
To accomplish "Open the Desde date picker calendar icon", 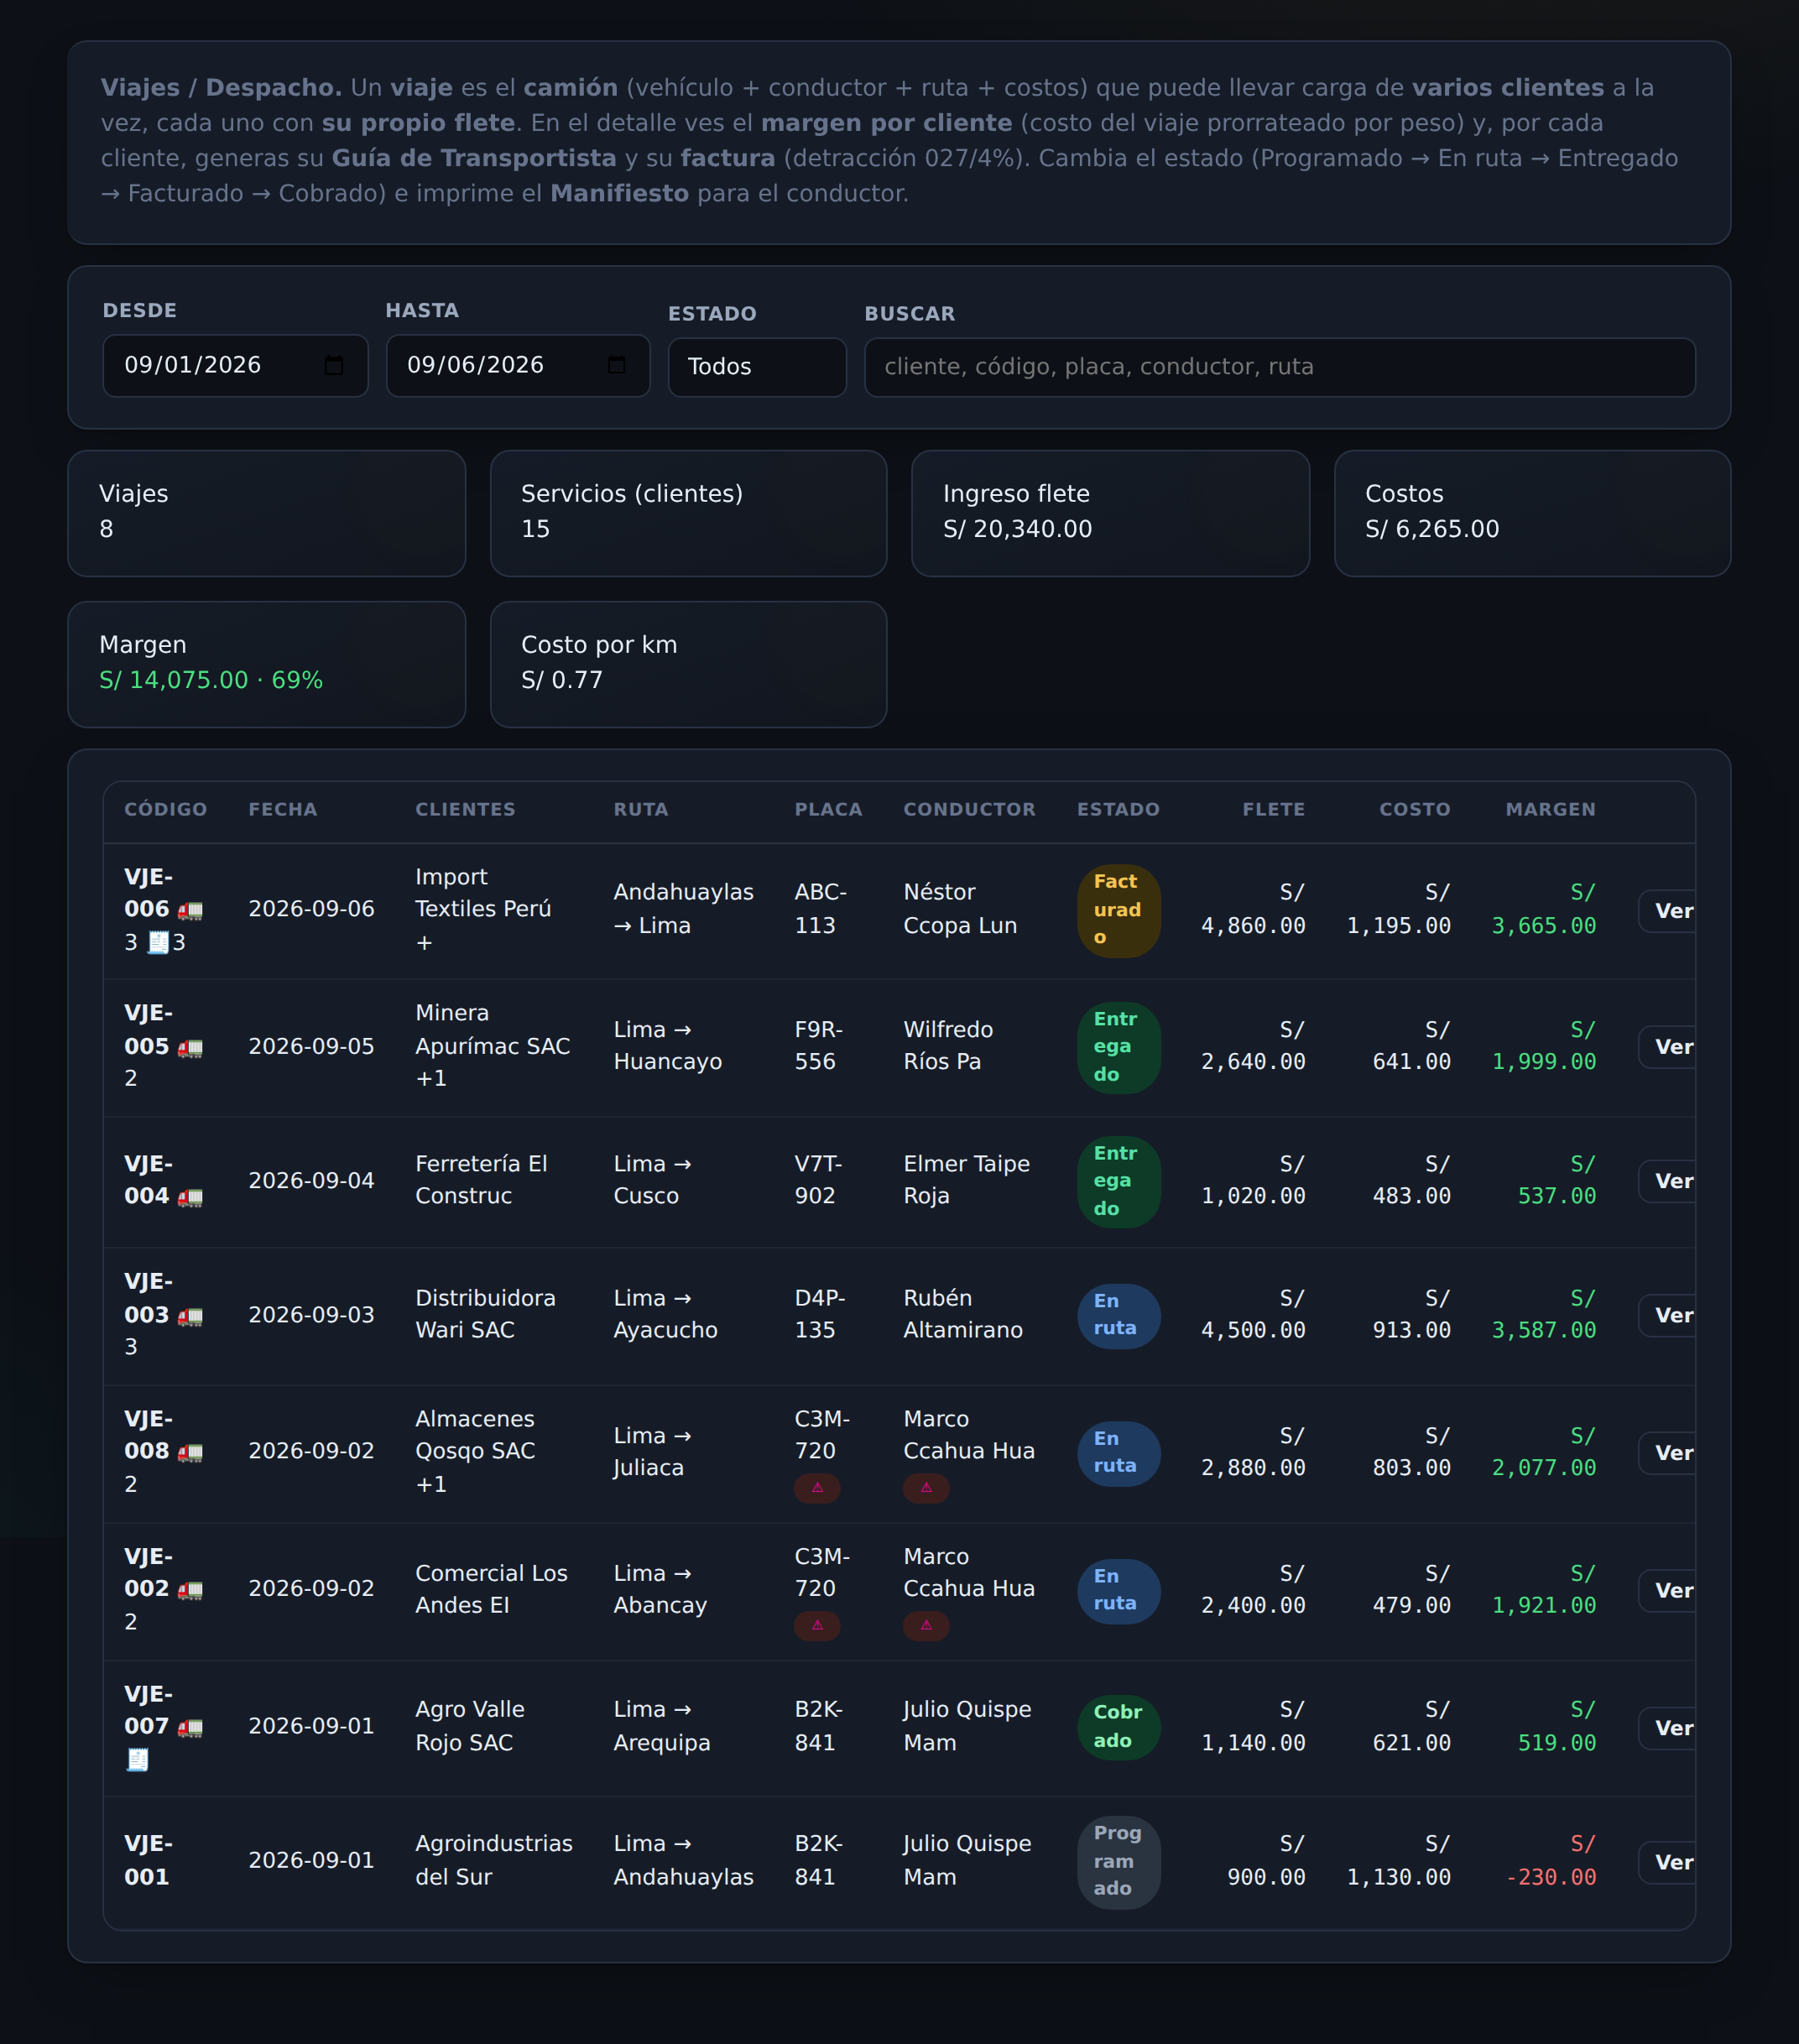I will [x=334, y=366].
